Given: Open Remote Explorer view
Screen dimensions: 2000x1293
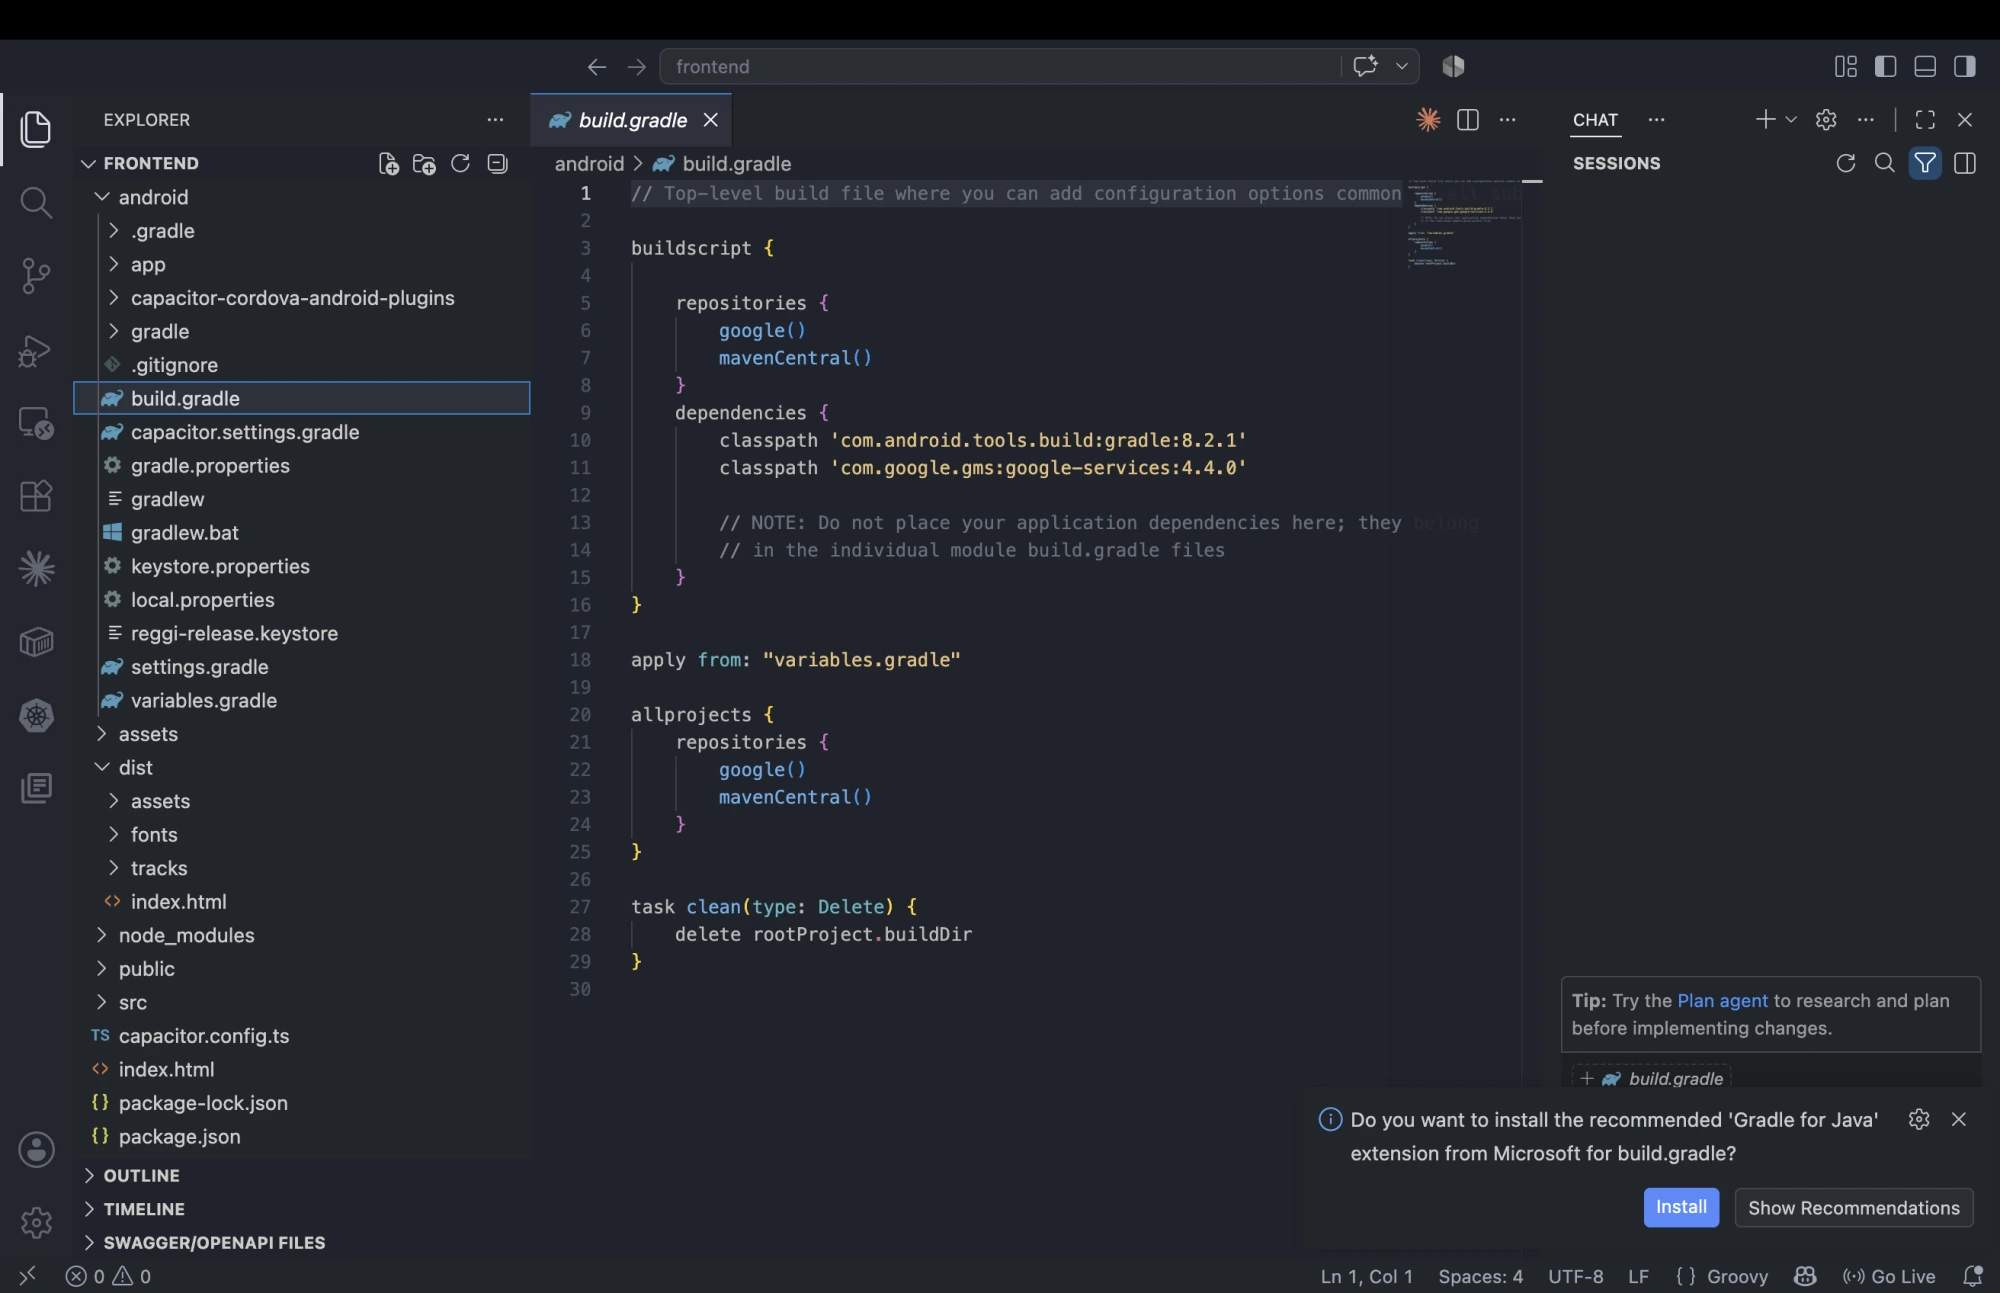Looking at the screenshot, I should click(36, 423).
